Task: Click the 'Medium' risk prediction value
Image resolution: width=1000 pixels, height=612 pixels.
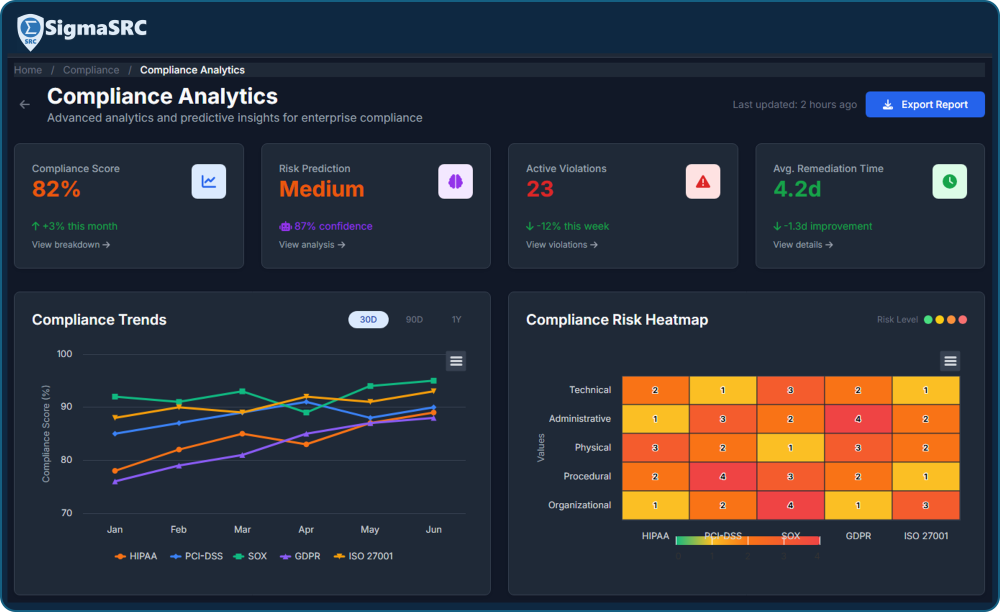Action: point(321,189)
